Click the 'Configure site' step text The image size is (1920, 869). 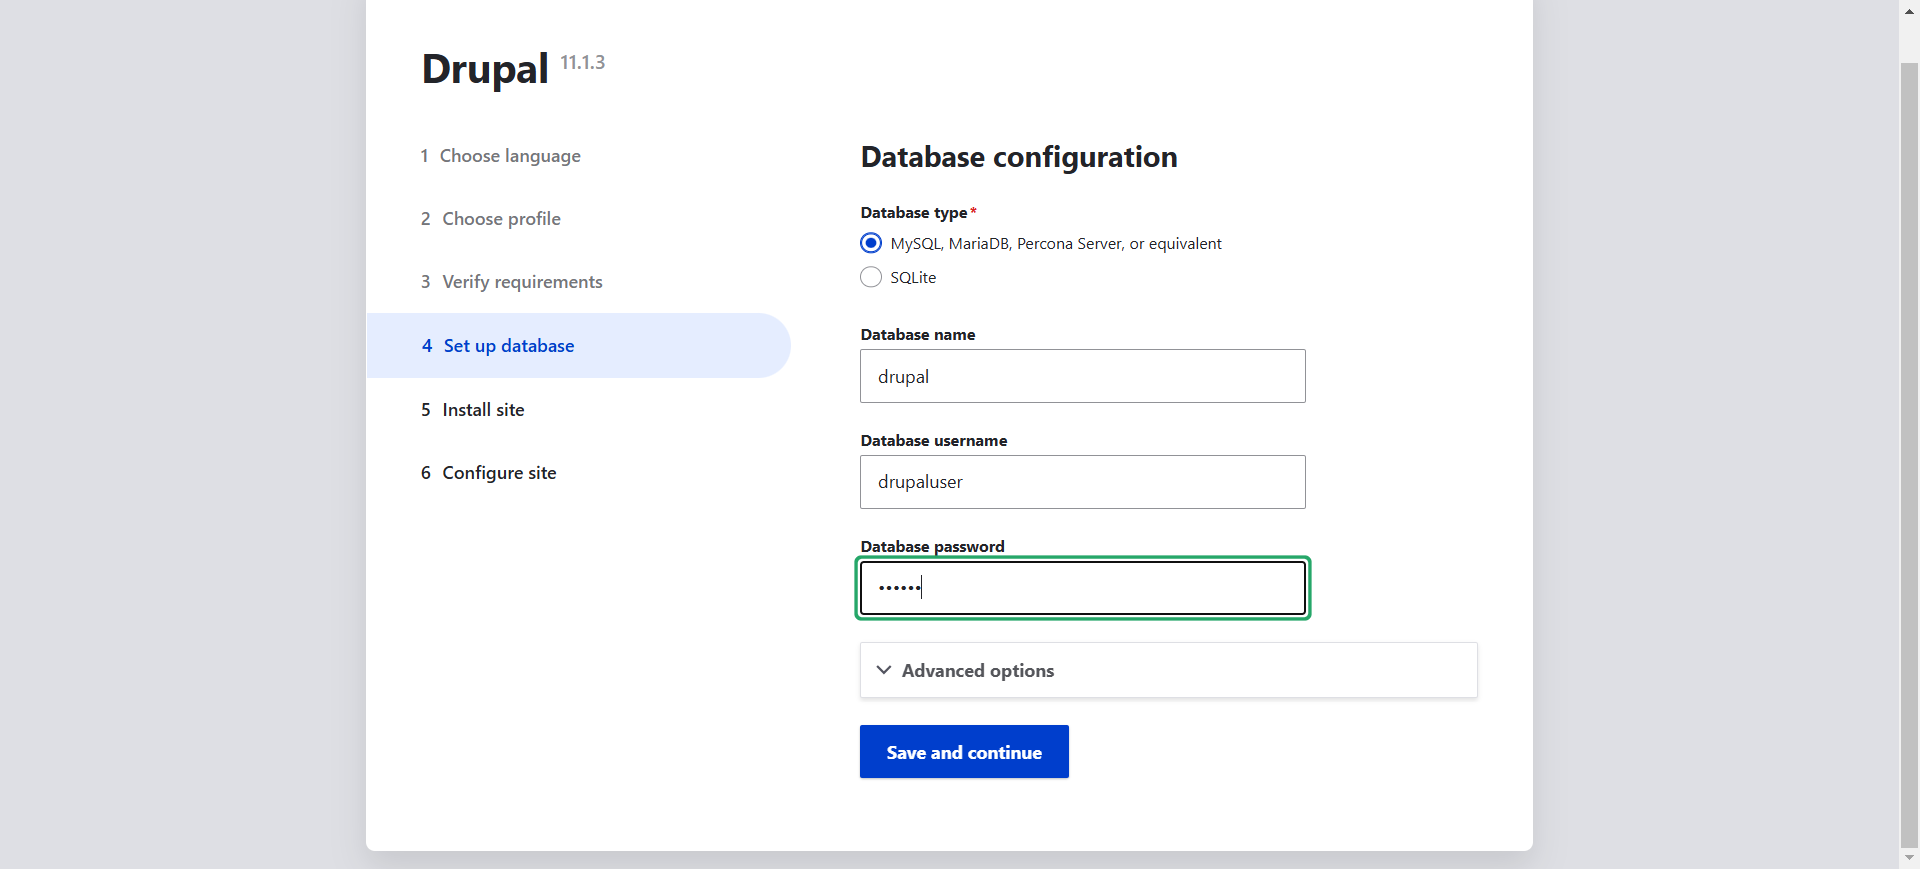click(500, 473)
